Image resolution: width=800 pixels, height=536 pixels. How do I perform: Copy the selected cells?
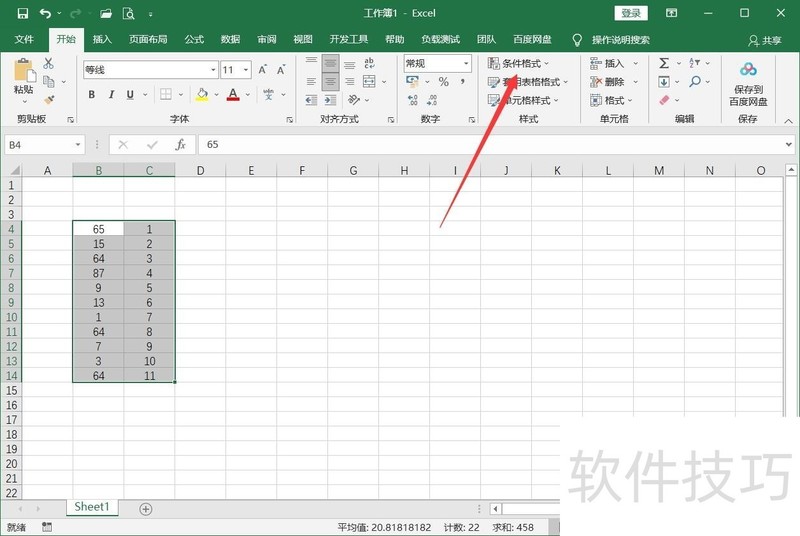click(x=49, y=82)
